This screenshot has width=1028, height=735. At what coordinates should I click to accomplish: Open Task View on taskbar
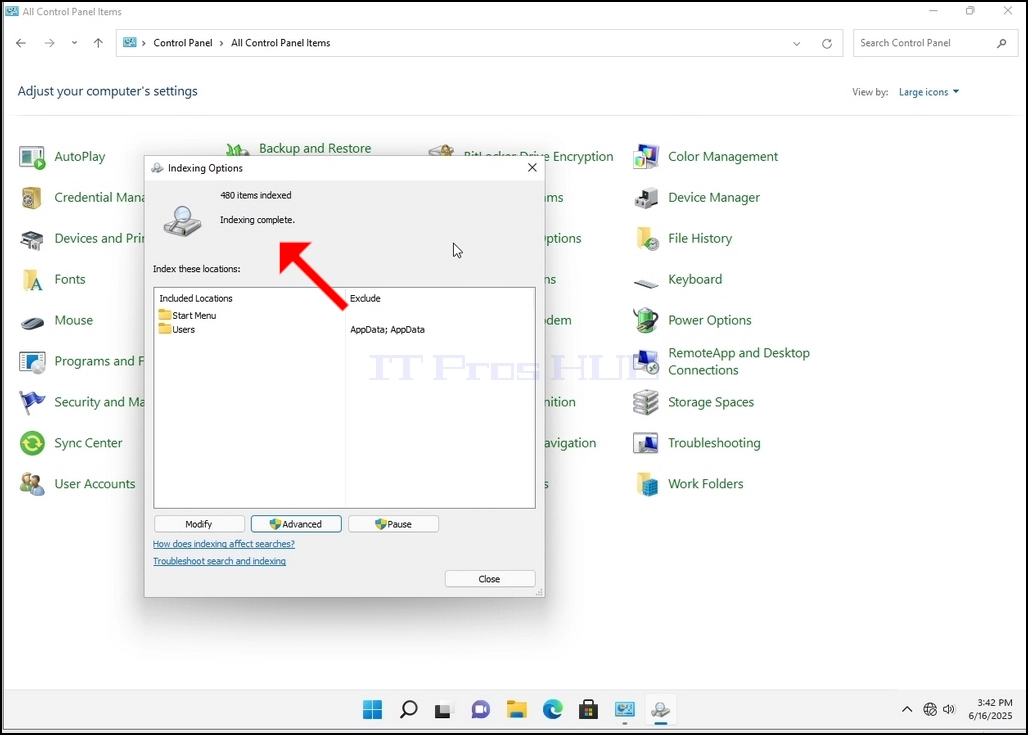click(444, 709)
